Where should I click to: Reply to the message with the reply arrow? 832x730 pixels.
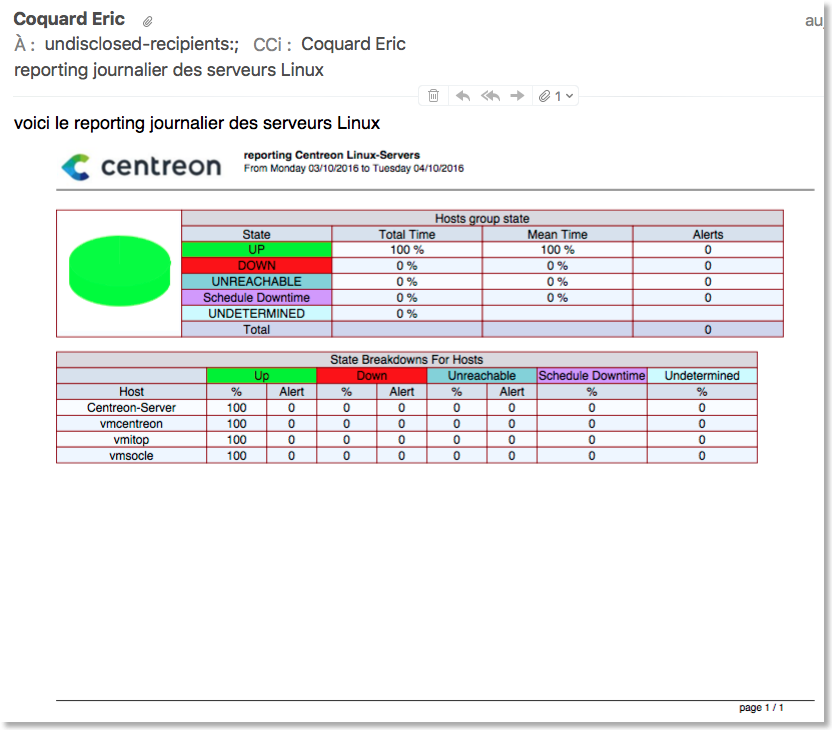pos(462,95)
